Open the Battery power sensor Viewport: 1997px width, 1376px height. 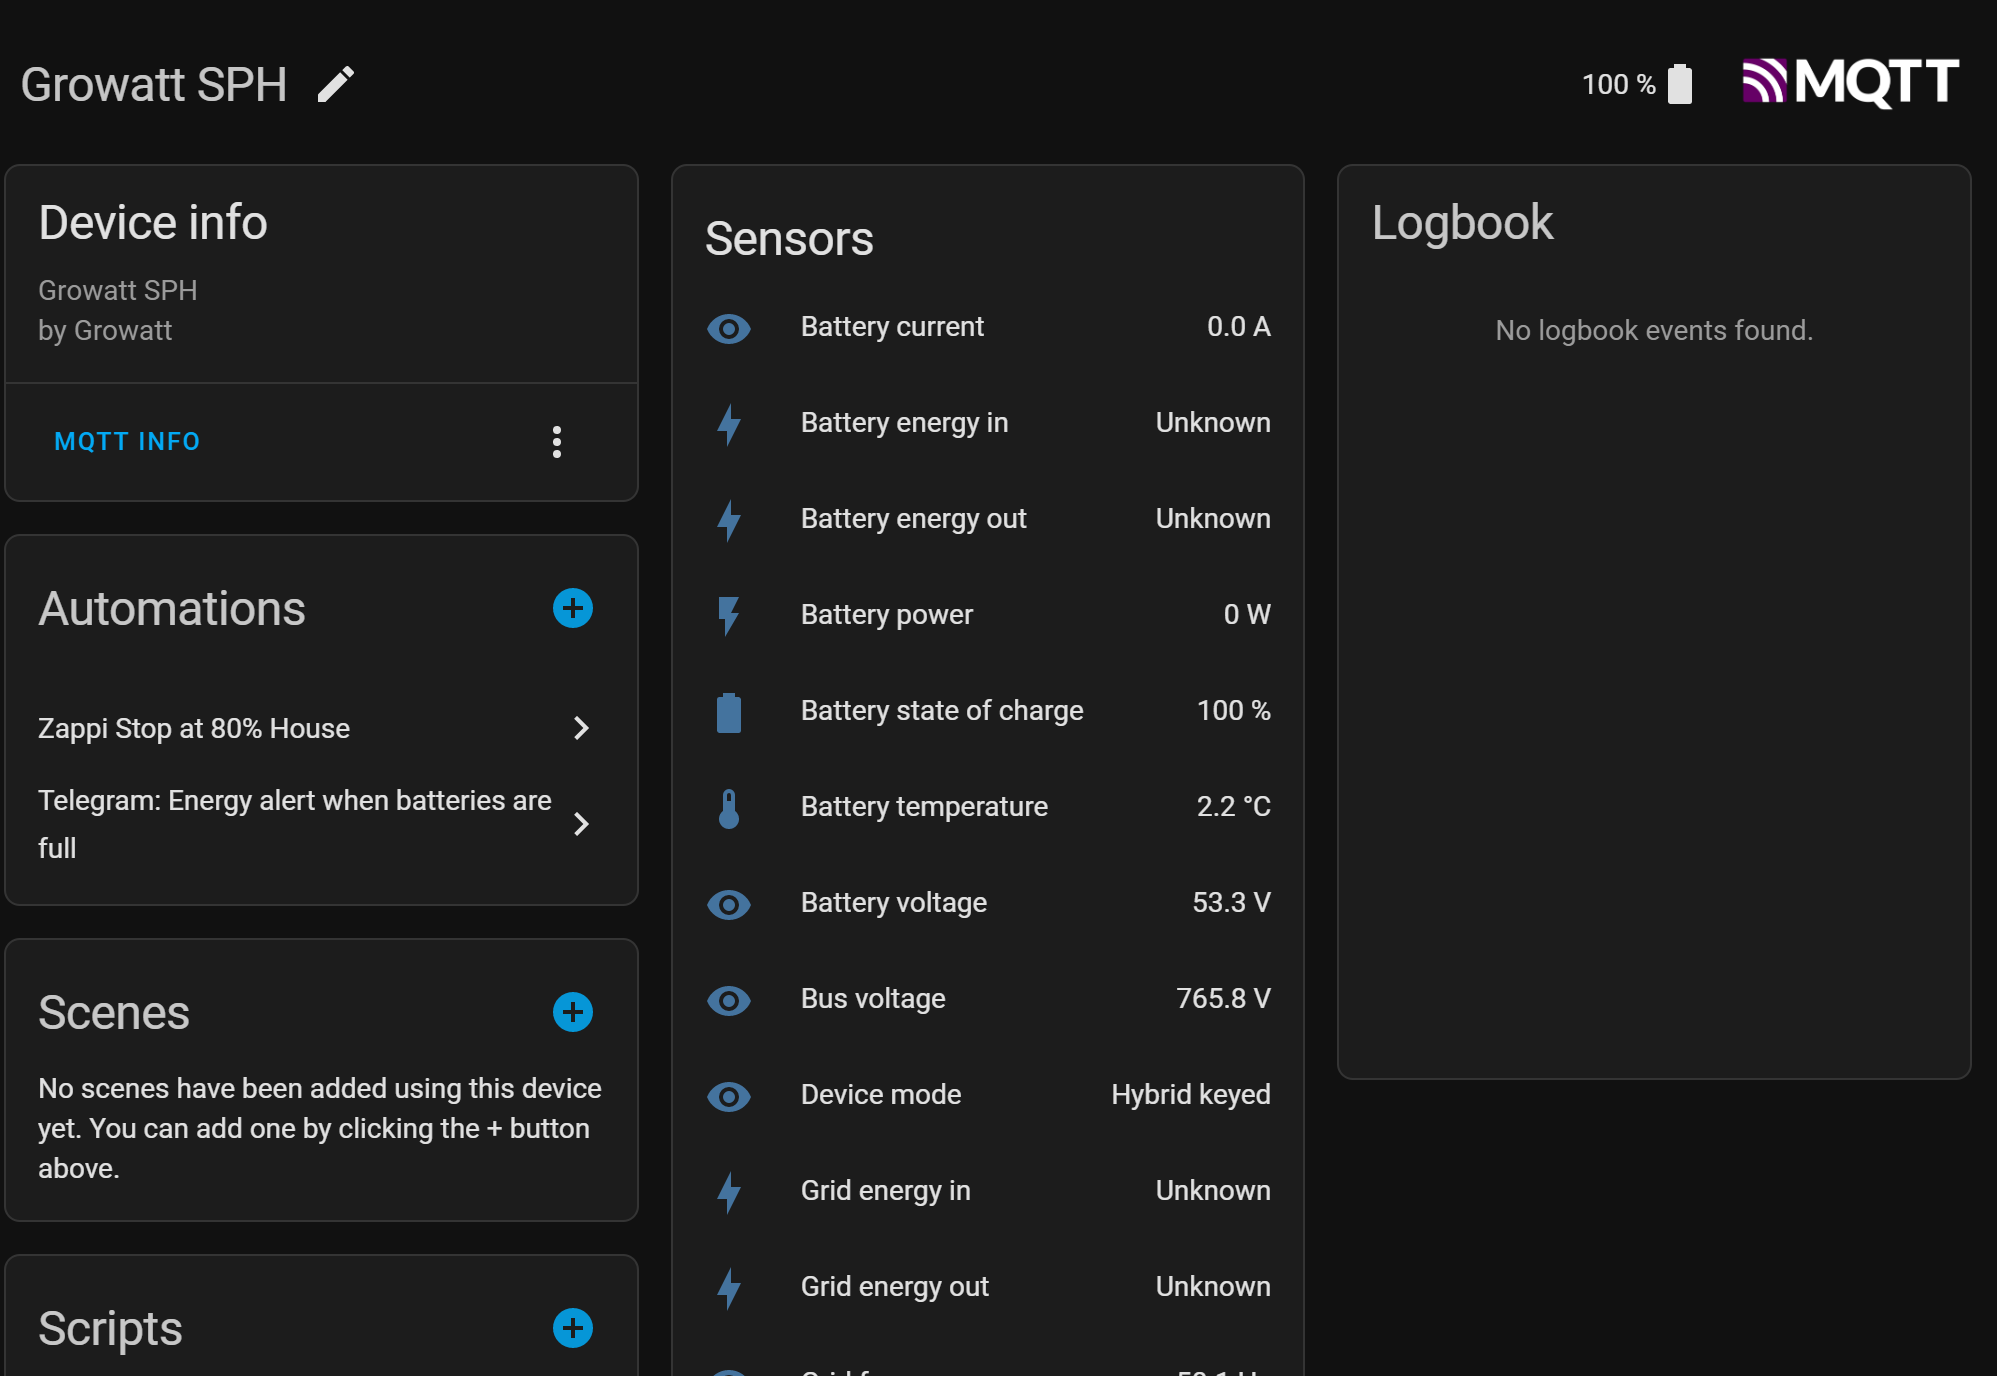tap(988, 615)
